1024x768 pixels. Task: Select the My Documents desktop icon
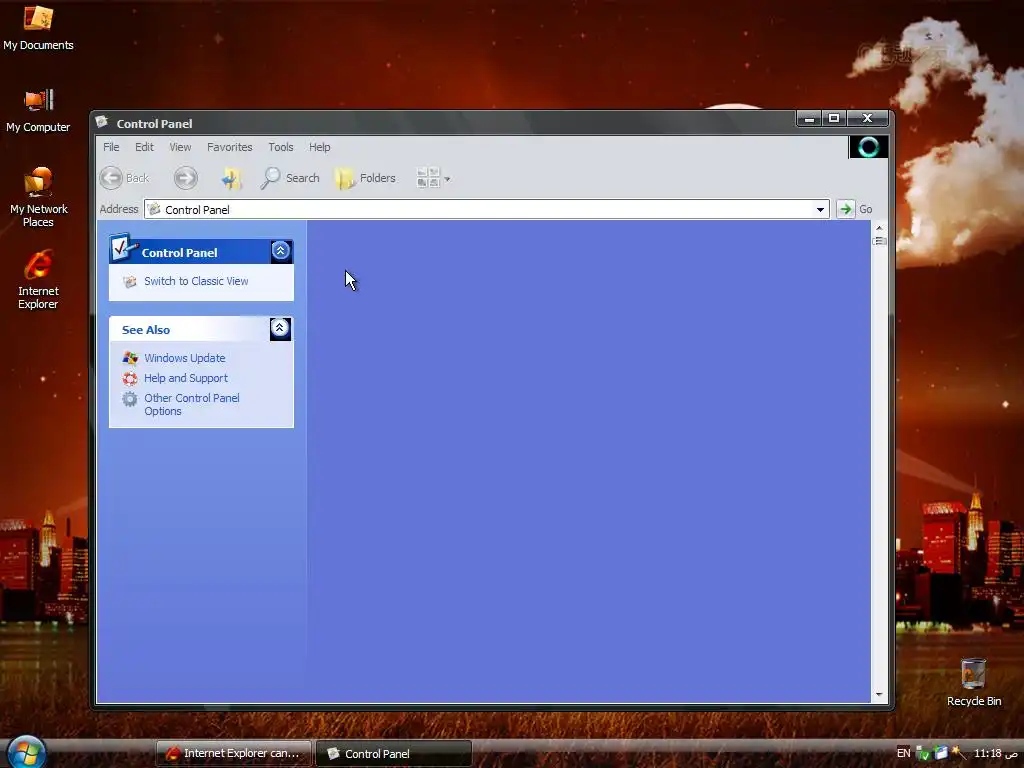[38, 29]
